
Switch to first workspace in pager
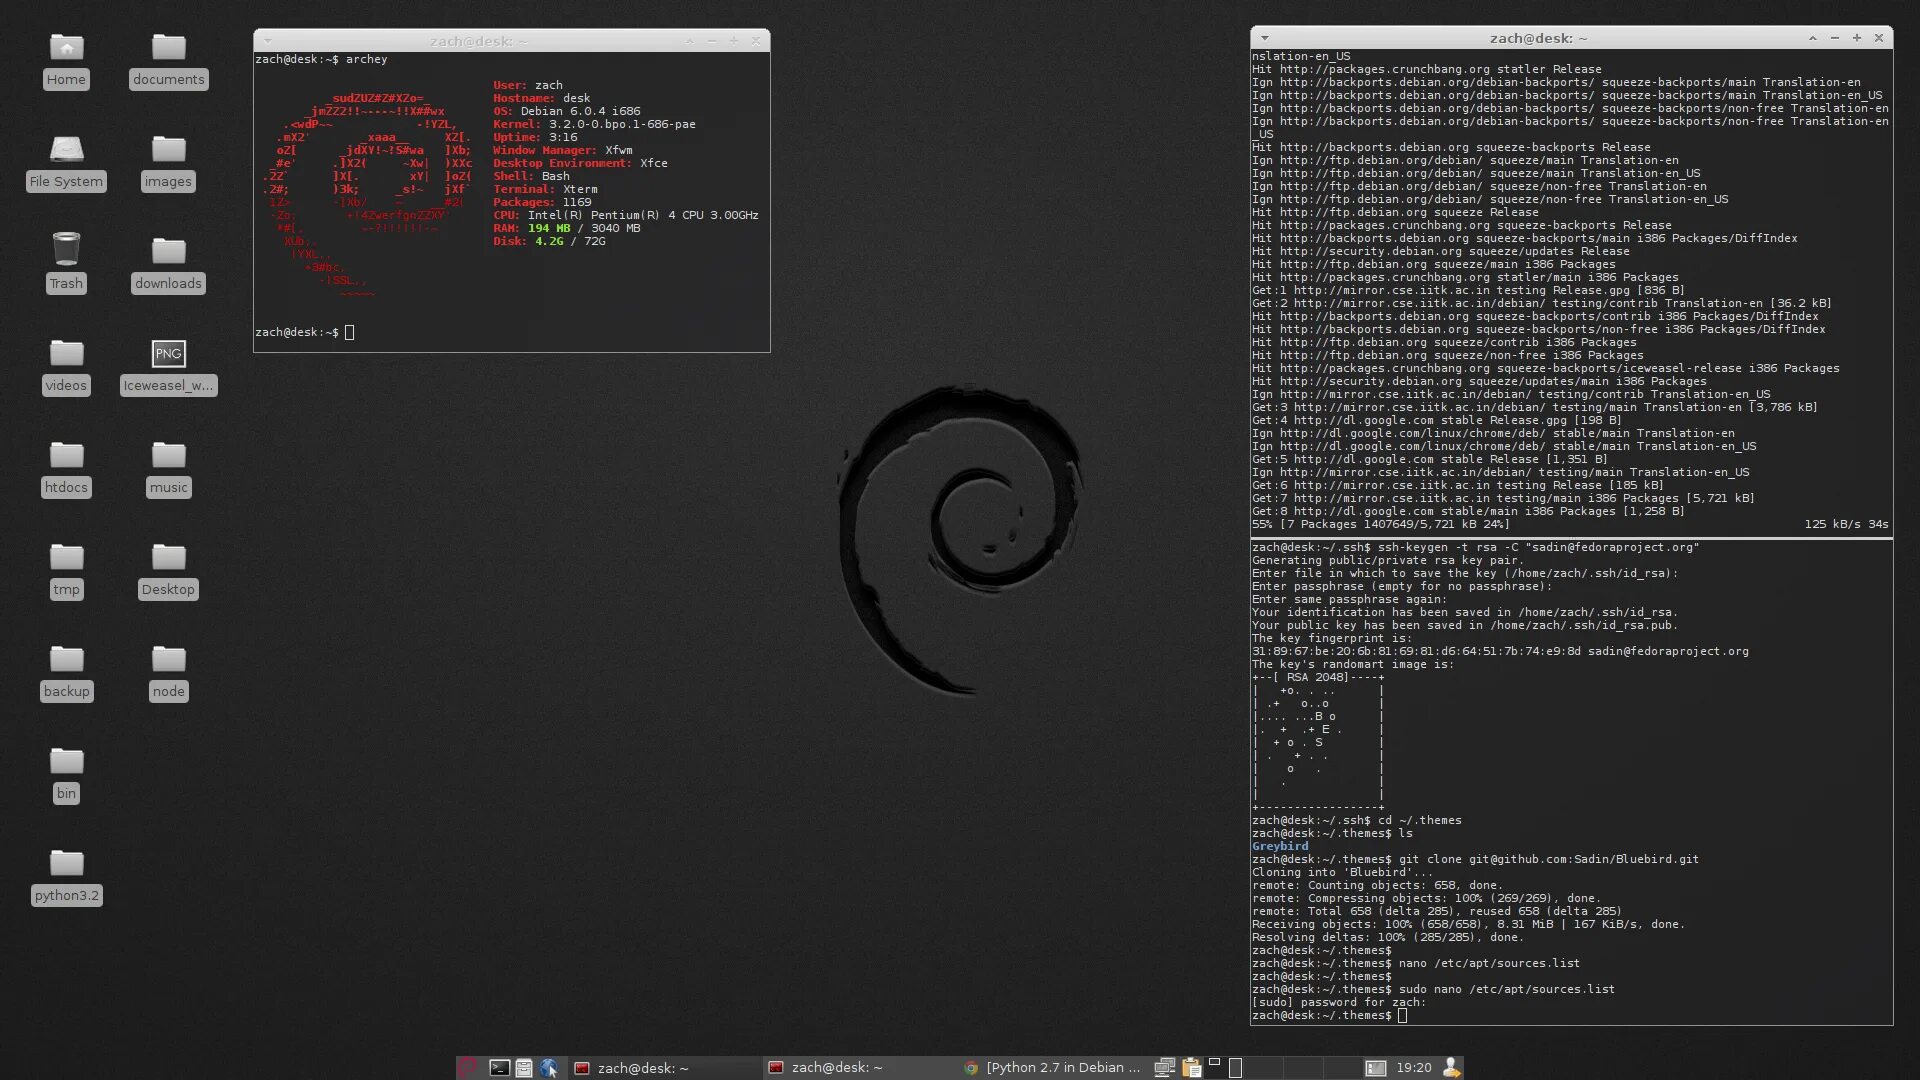tap(1224, 1068)
